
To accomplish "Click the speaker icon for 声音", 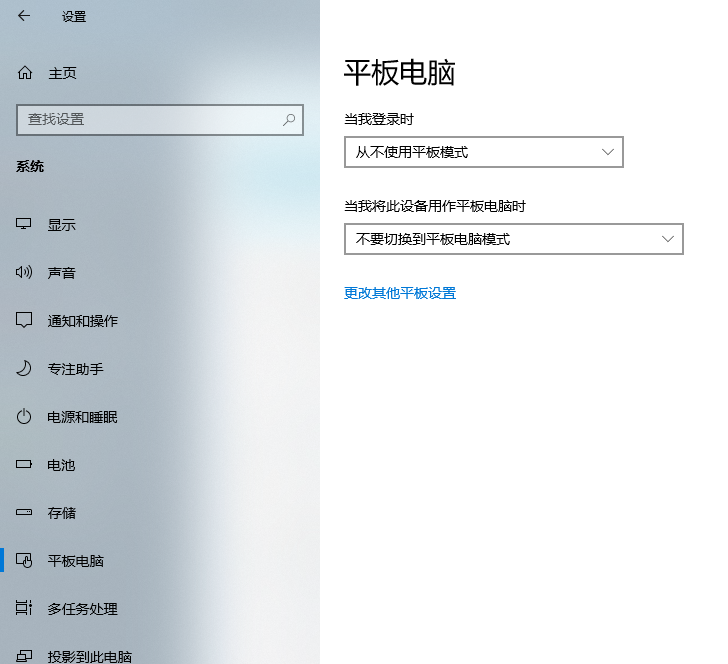I will pyautogui.click(x=24, y=272).
